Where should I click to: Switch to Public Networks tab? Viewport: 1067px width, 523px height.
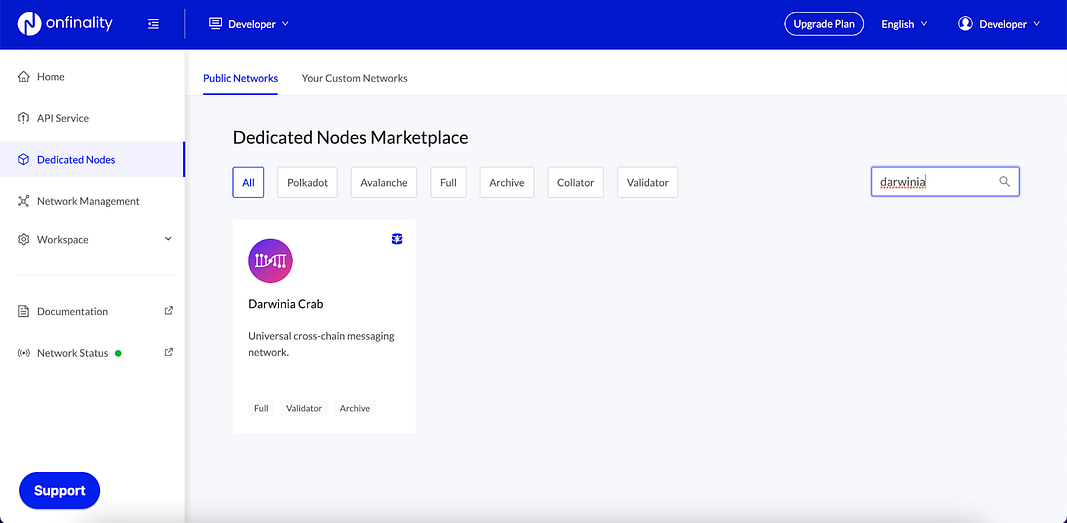click(240, 78)
